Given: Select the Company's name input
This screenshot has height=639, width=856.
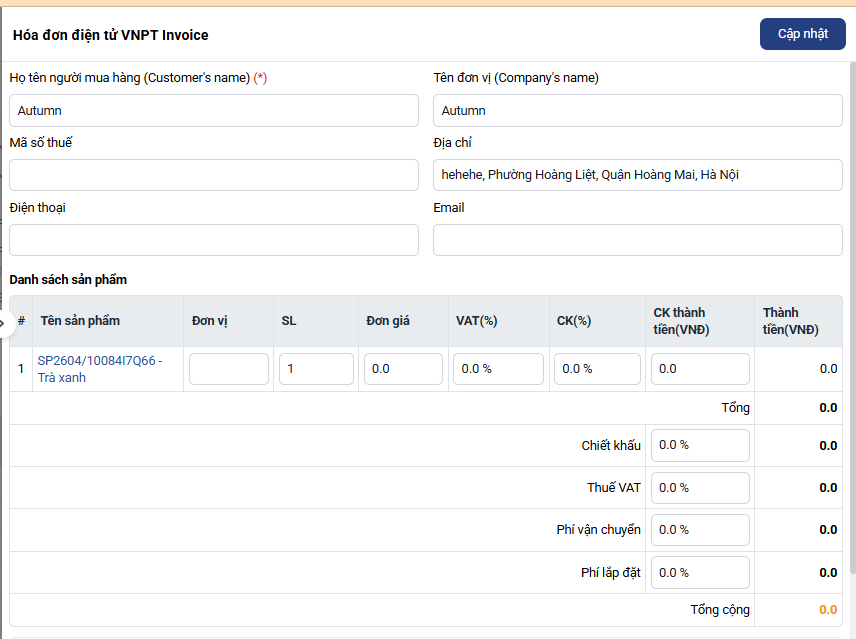Looking at the screenshot, I should [x=637, y=111].
